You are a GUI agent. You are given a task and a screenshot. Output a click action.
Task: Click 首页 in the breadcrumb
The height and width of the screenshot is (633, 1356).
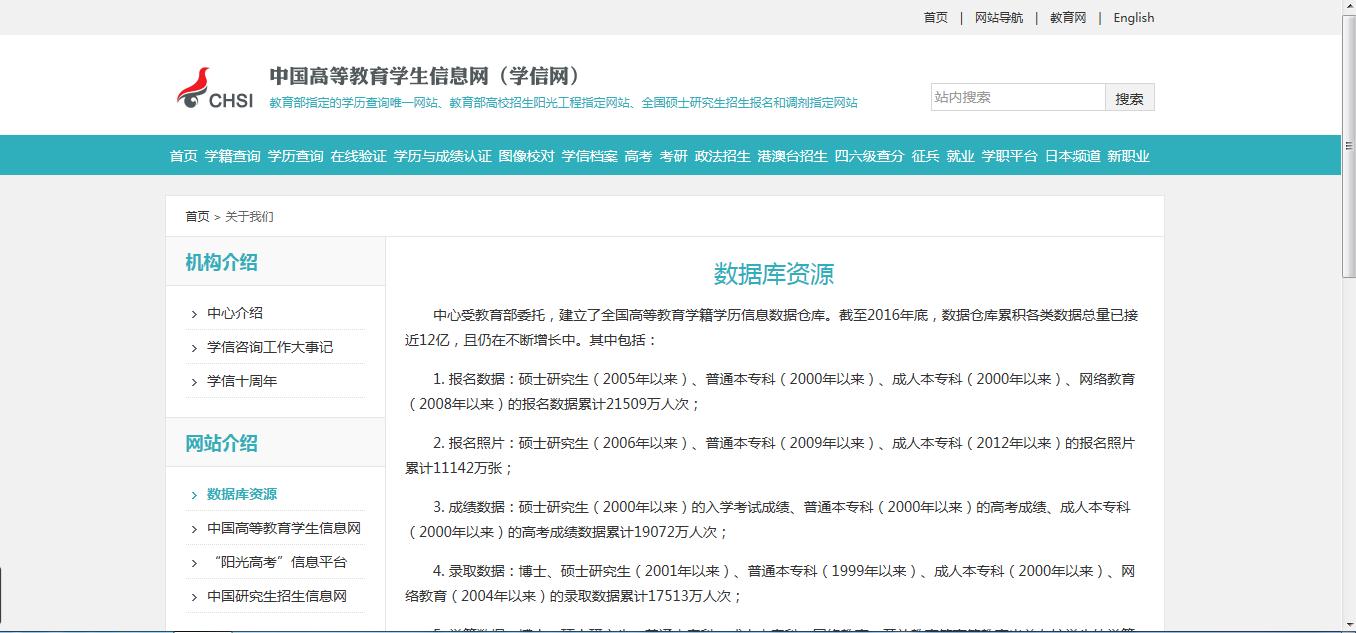click(197, 216)
